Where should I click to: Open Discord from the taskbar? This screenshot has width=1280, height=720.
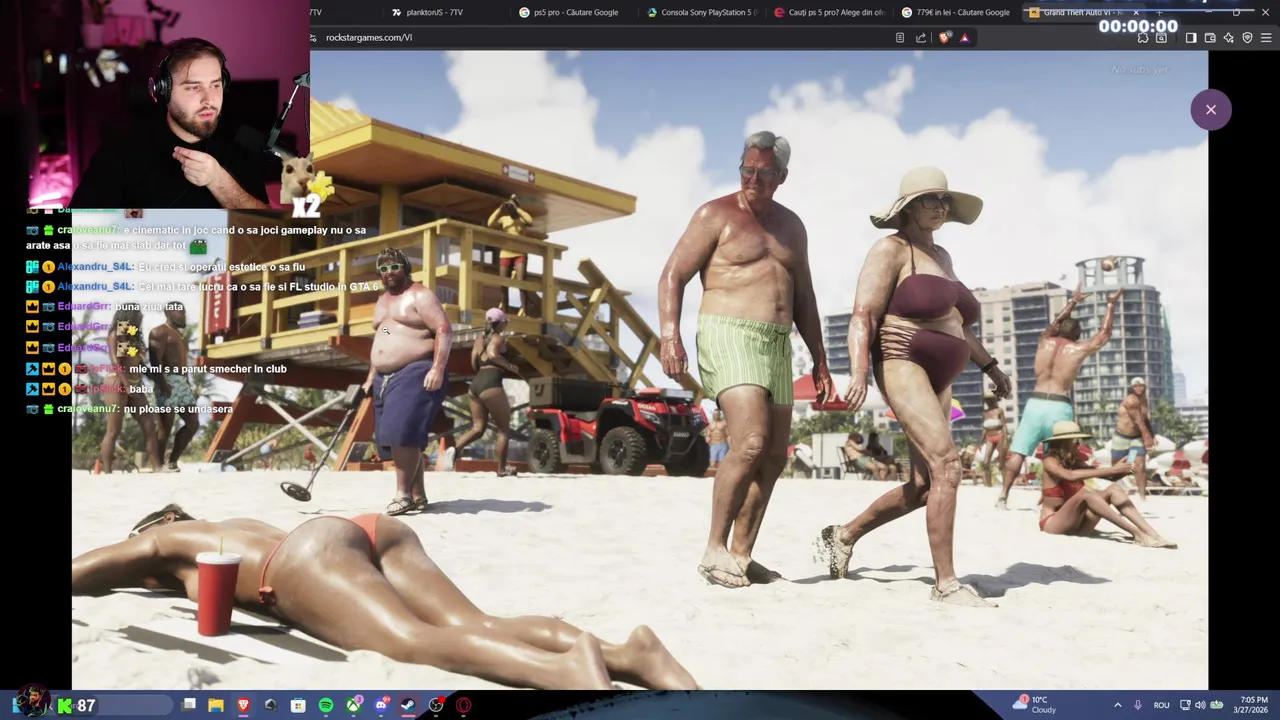(381, 705)
